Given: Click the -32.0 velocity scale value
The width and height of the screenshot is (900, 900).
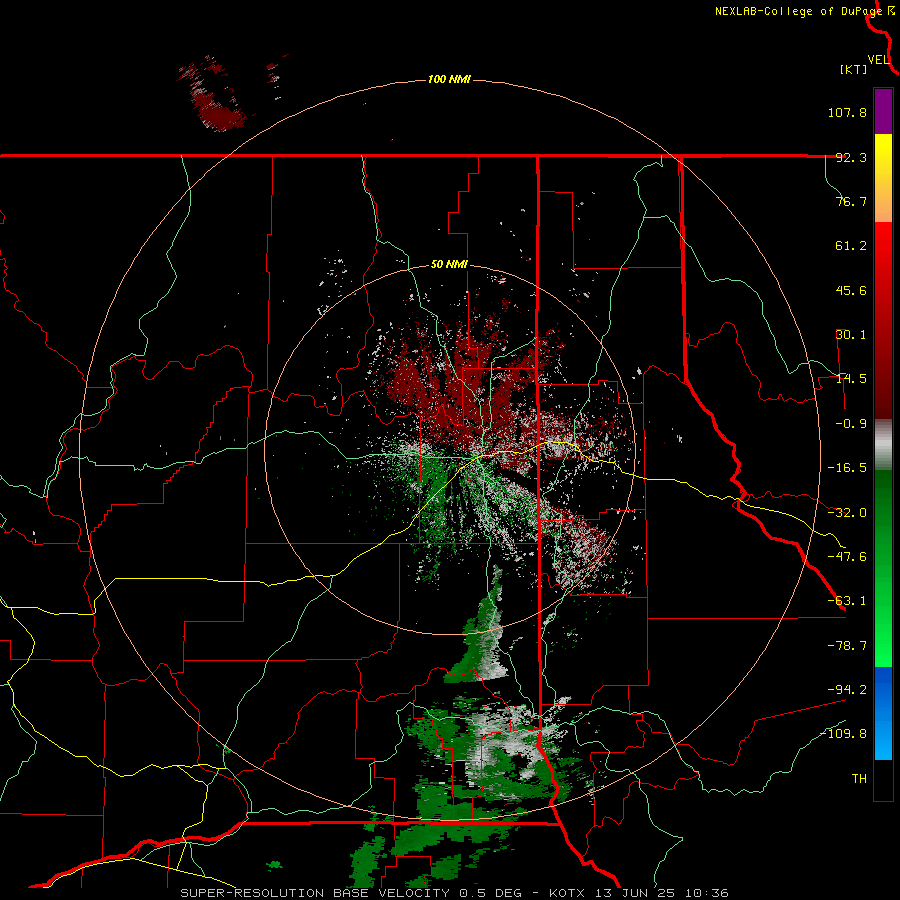Looking at the screenshot, I should (847, 513).
